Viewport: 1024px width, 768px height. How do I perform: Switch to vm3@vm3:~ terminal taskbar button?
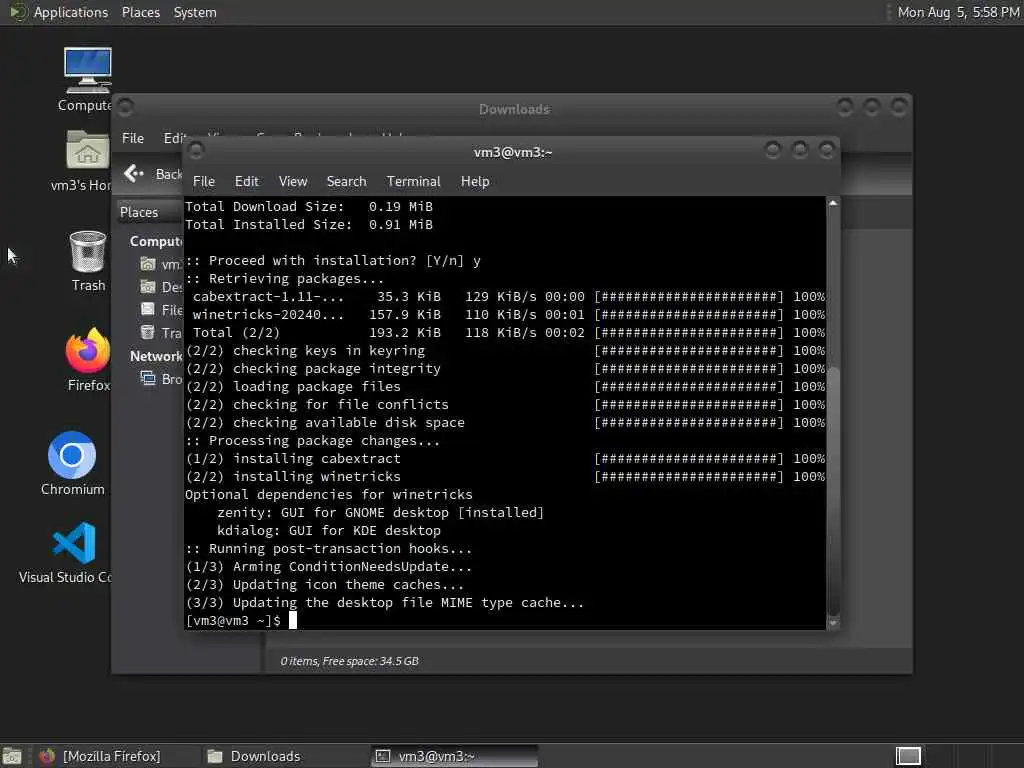point(455,756)
